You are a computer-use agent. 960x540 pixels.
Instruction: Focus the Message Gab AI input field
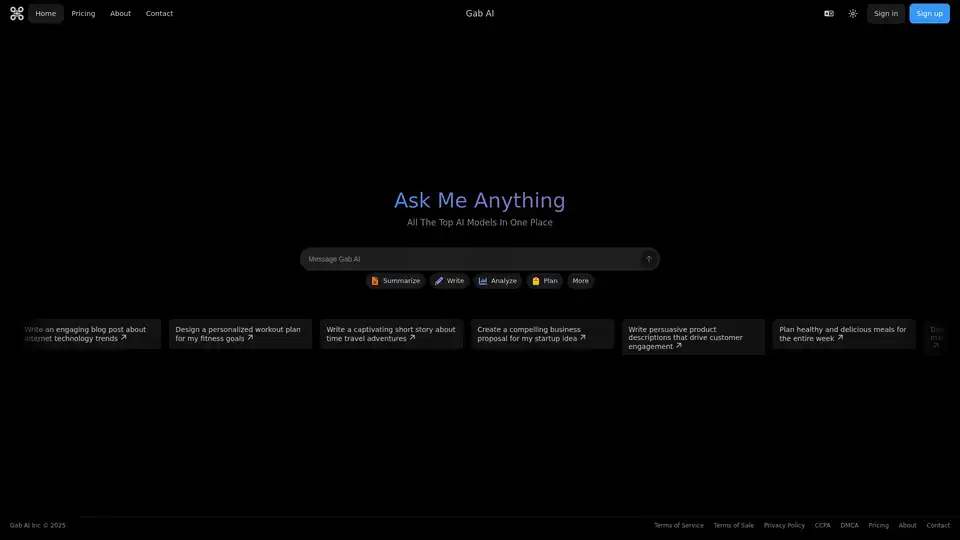pyautogui.click(x=470, y=259)
